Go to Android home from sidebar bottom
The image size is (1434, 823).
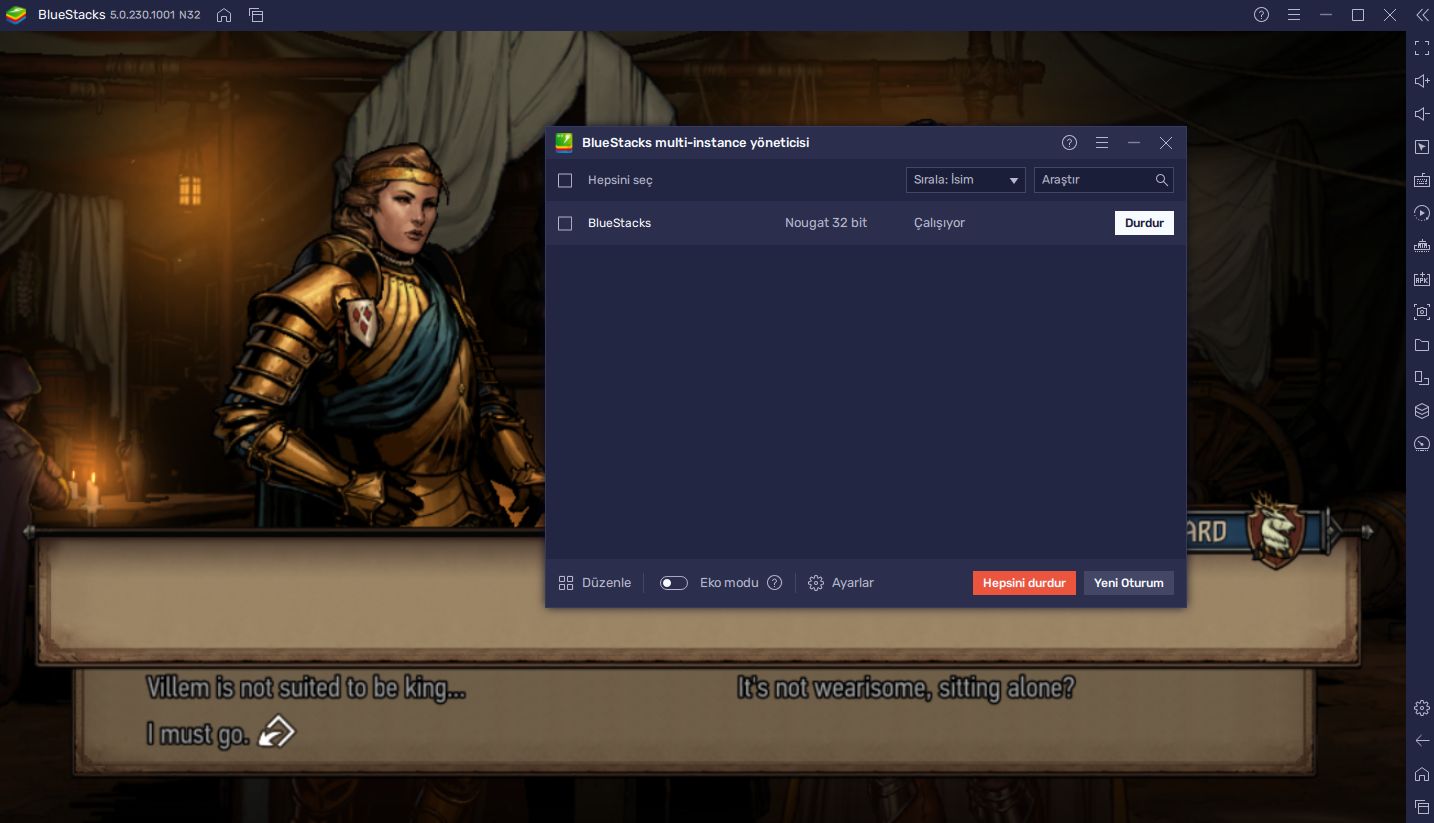point(1422,774)
